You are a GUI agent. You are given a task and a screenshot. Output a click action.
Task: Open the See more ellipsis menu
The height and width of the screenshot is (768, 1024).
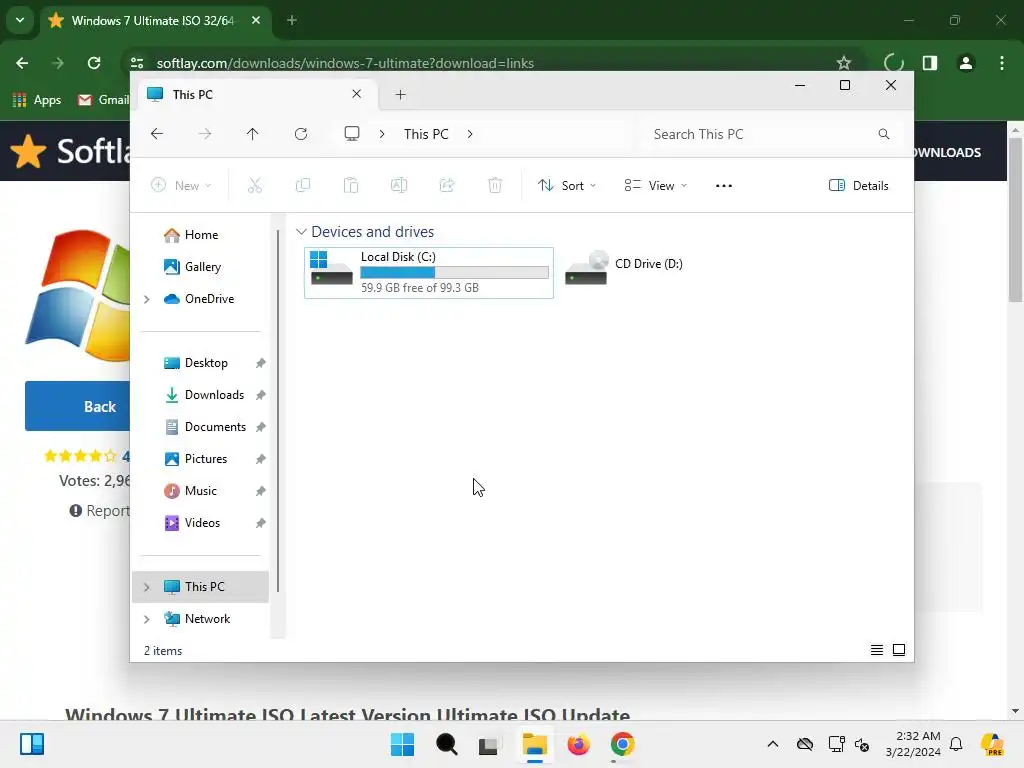[x=724, y=185]
